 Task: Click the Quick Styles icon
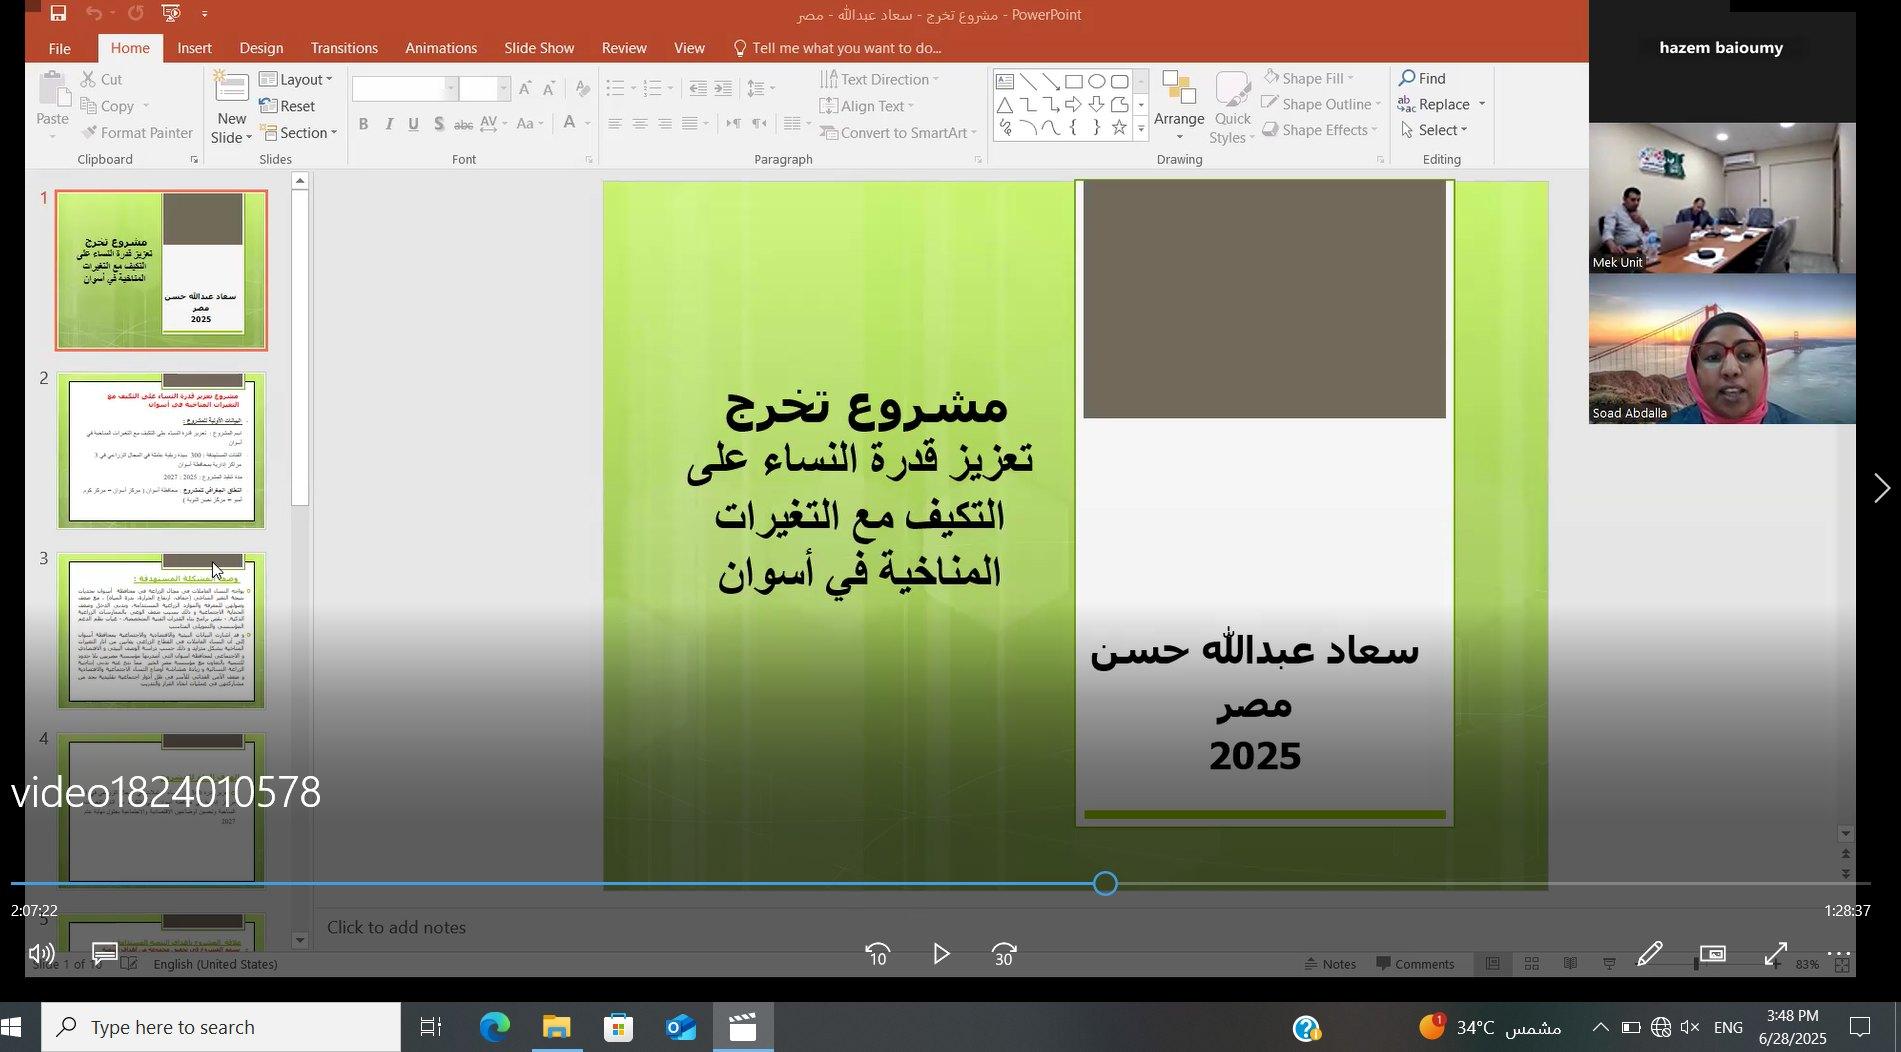(x=1233, y=89)
